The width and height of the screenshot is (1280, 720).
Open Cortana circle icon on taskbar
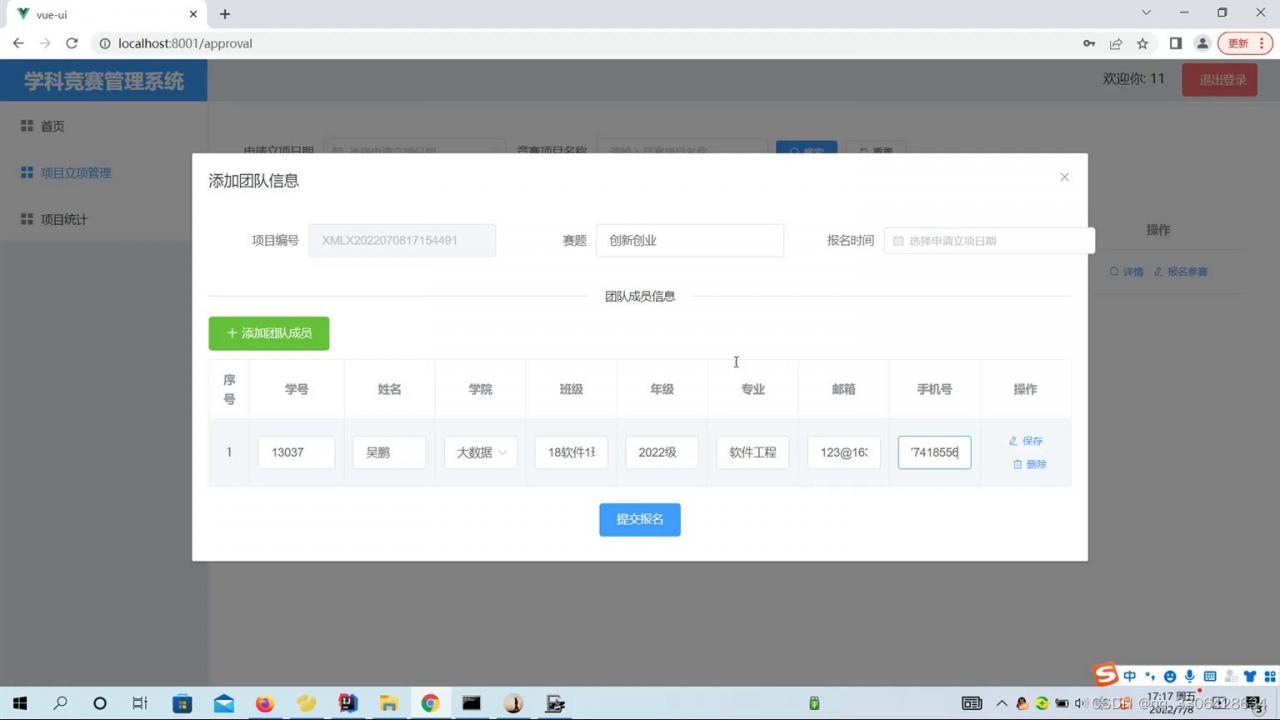tap(100, 703)
